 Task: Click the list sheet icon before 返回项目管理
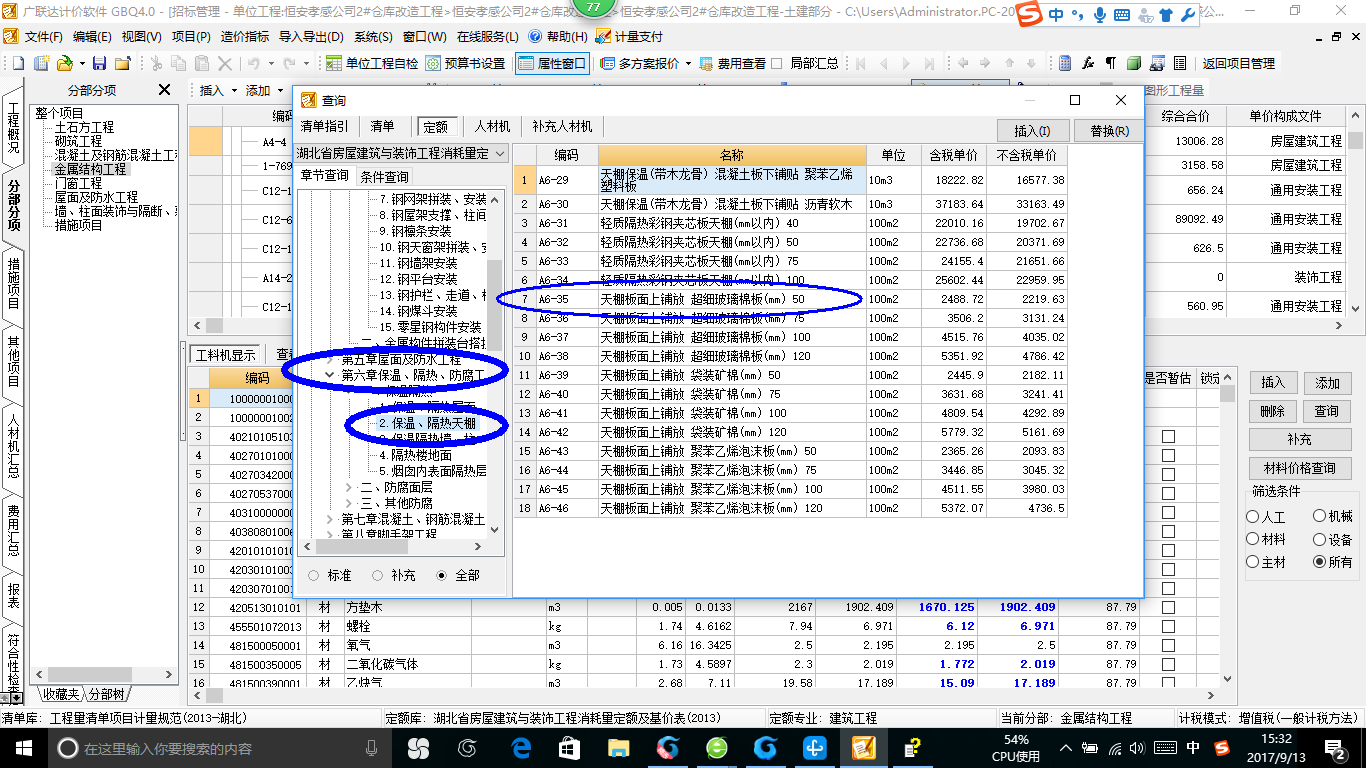point(1180,63)
